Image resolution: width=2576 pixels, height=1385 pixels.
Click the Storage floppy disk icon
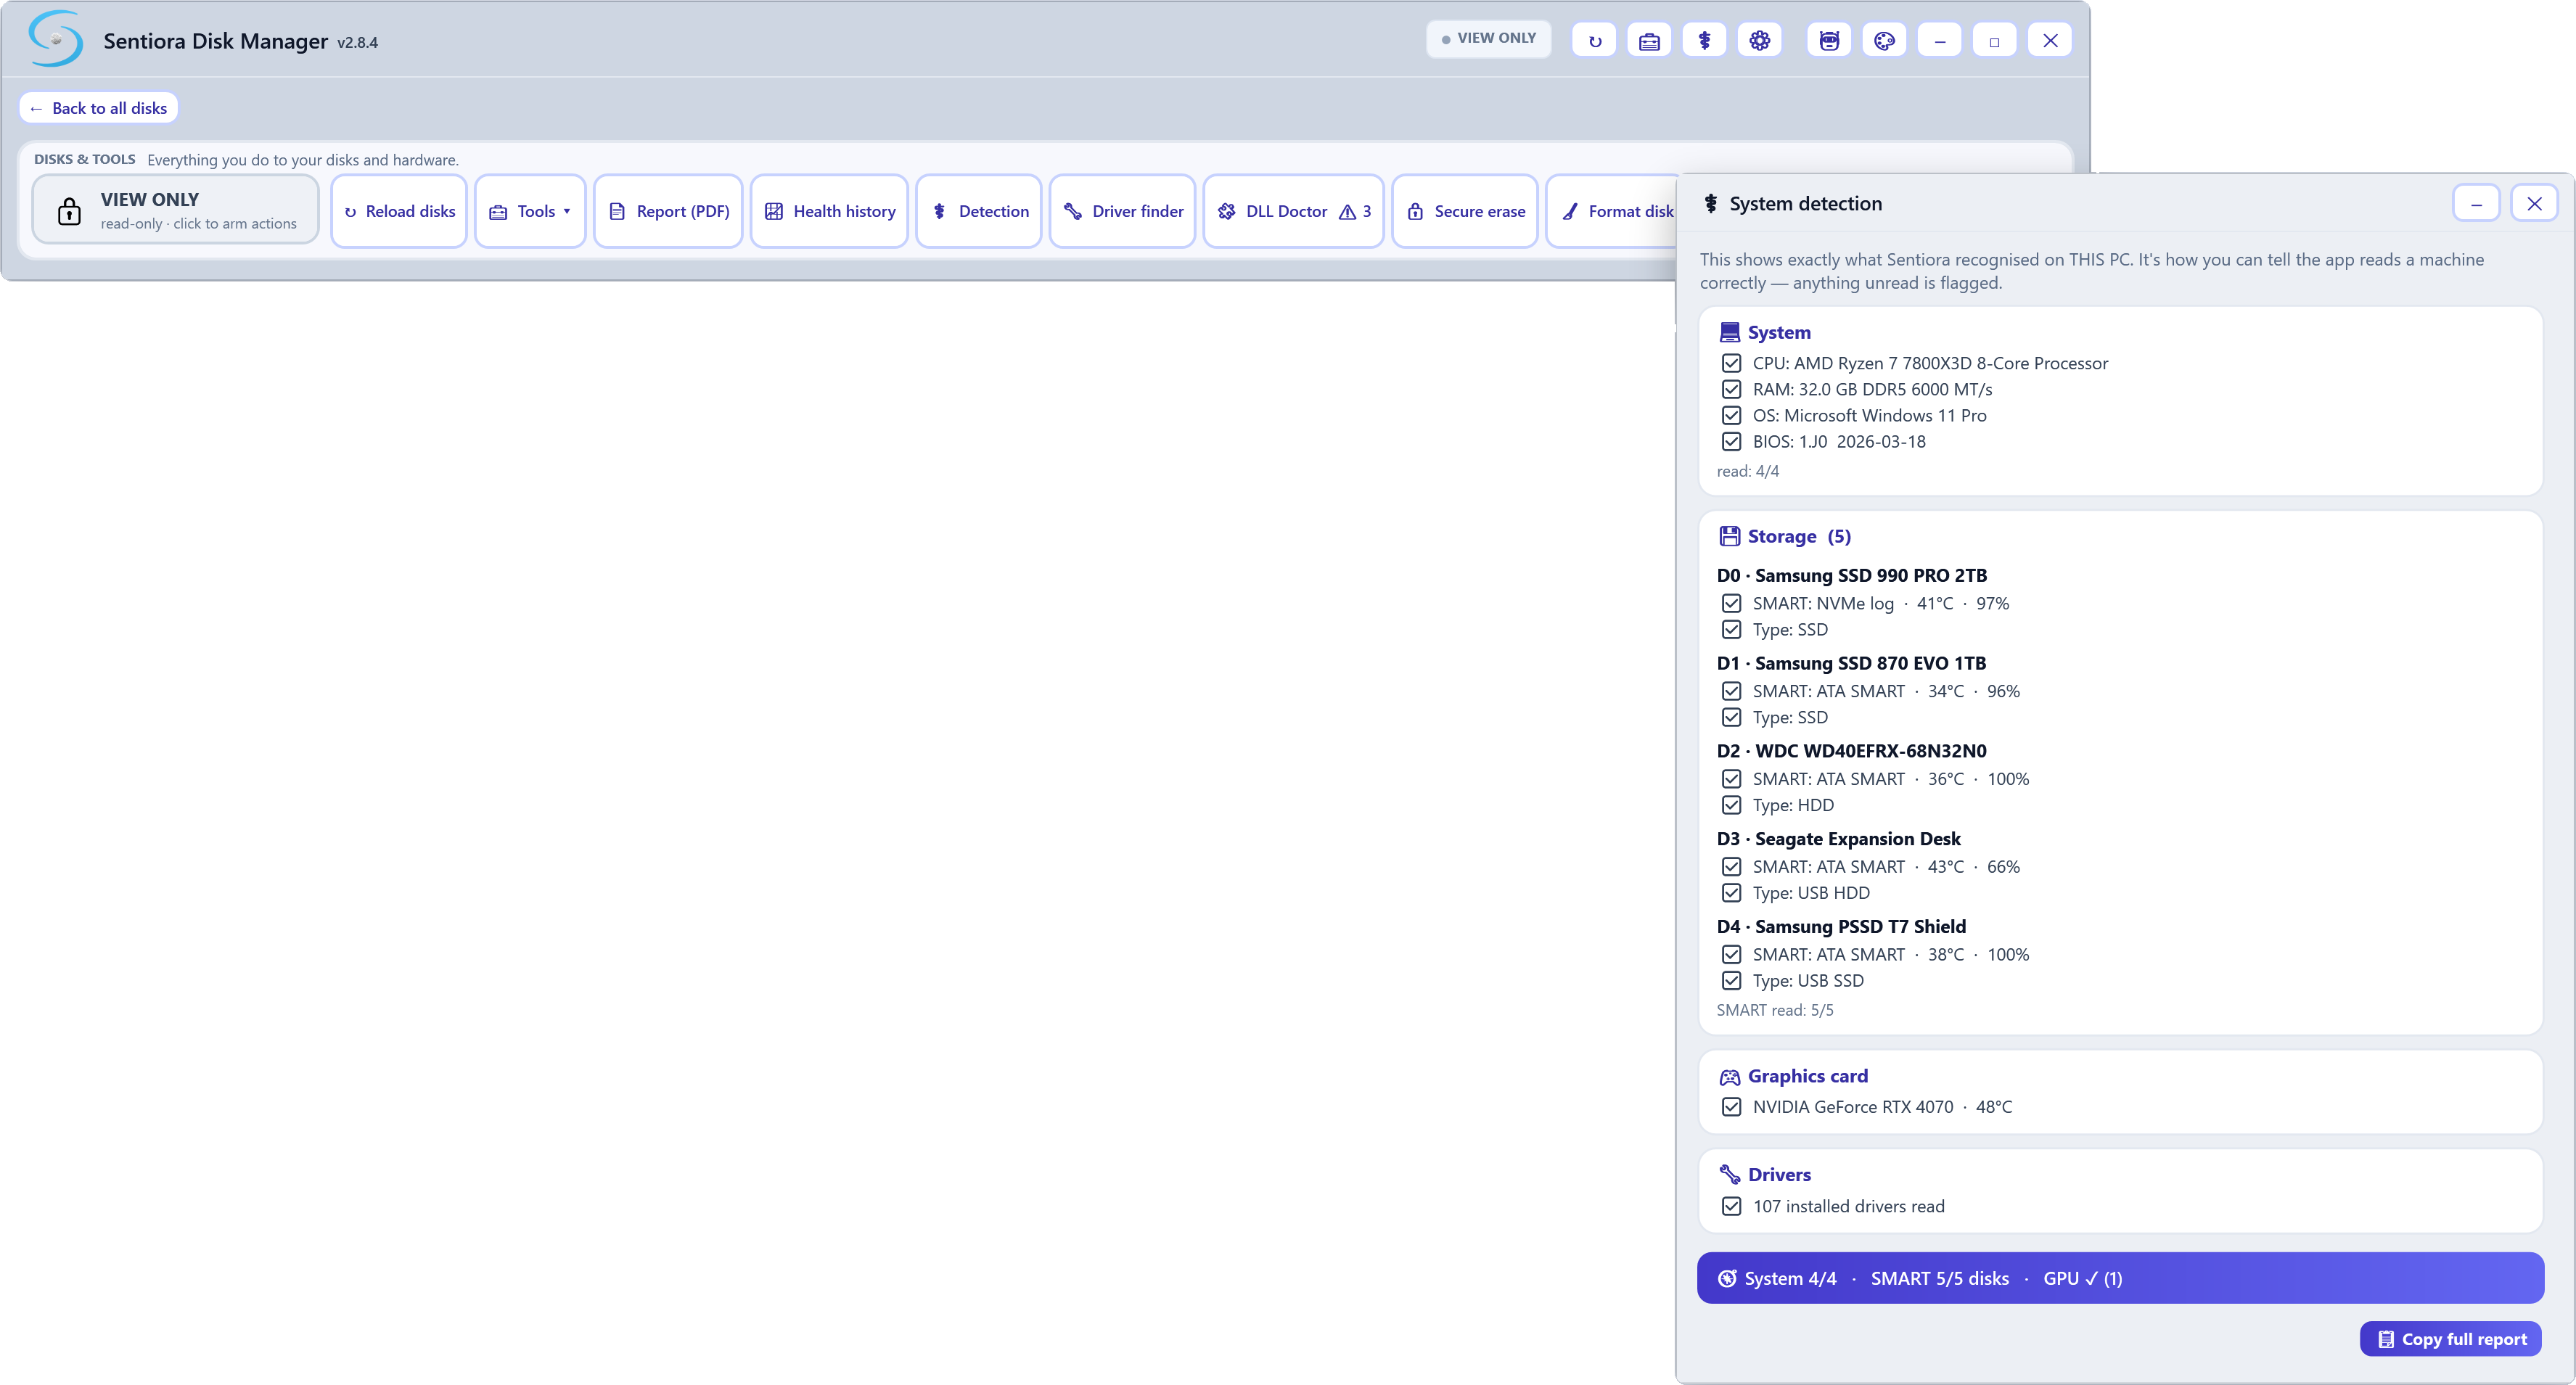click(1729, 536)
